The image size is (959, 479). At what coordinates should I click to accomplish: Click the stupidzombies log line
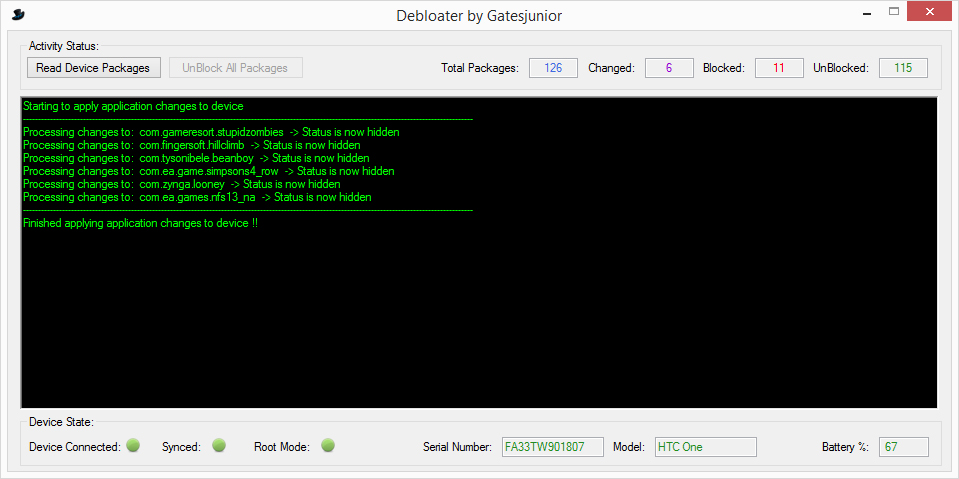211,132
